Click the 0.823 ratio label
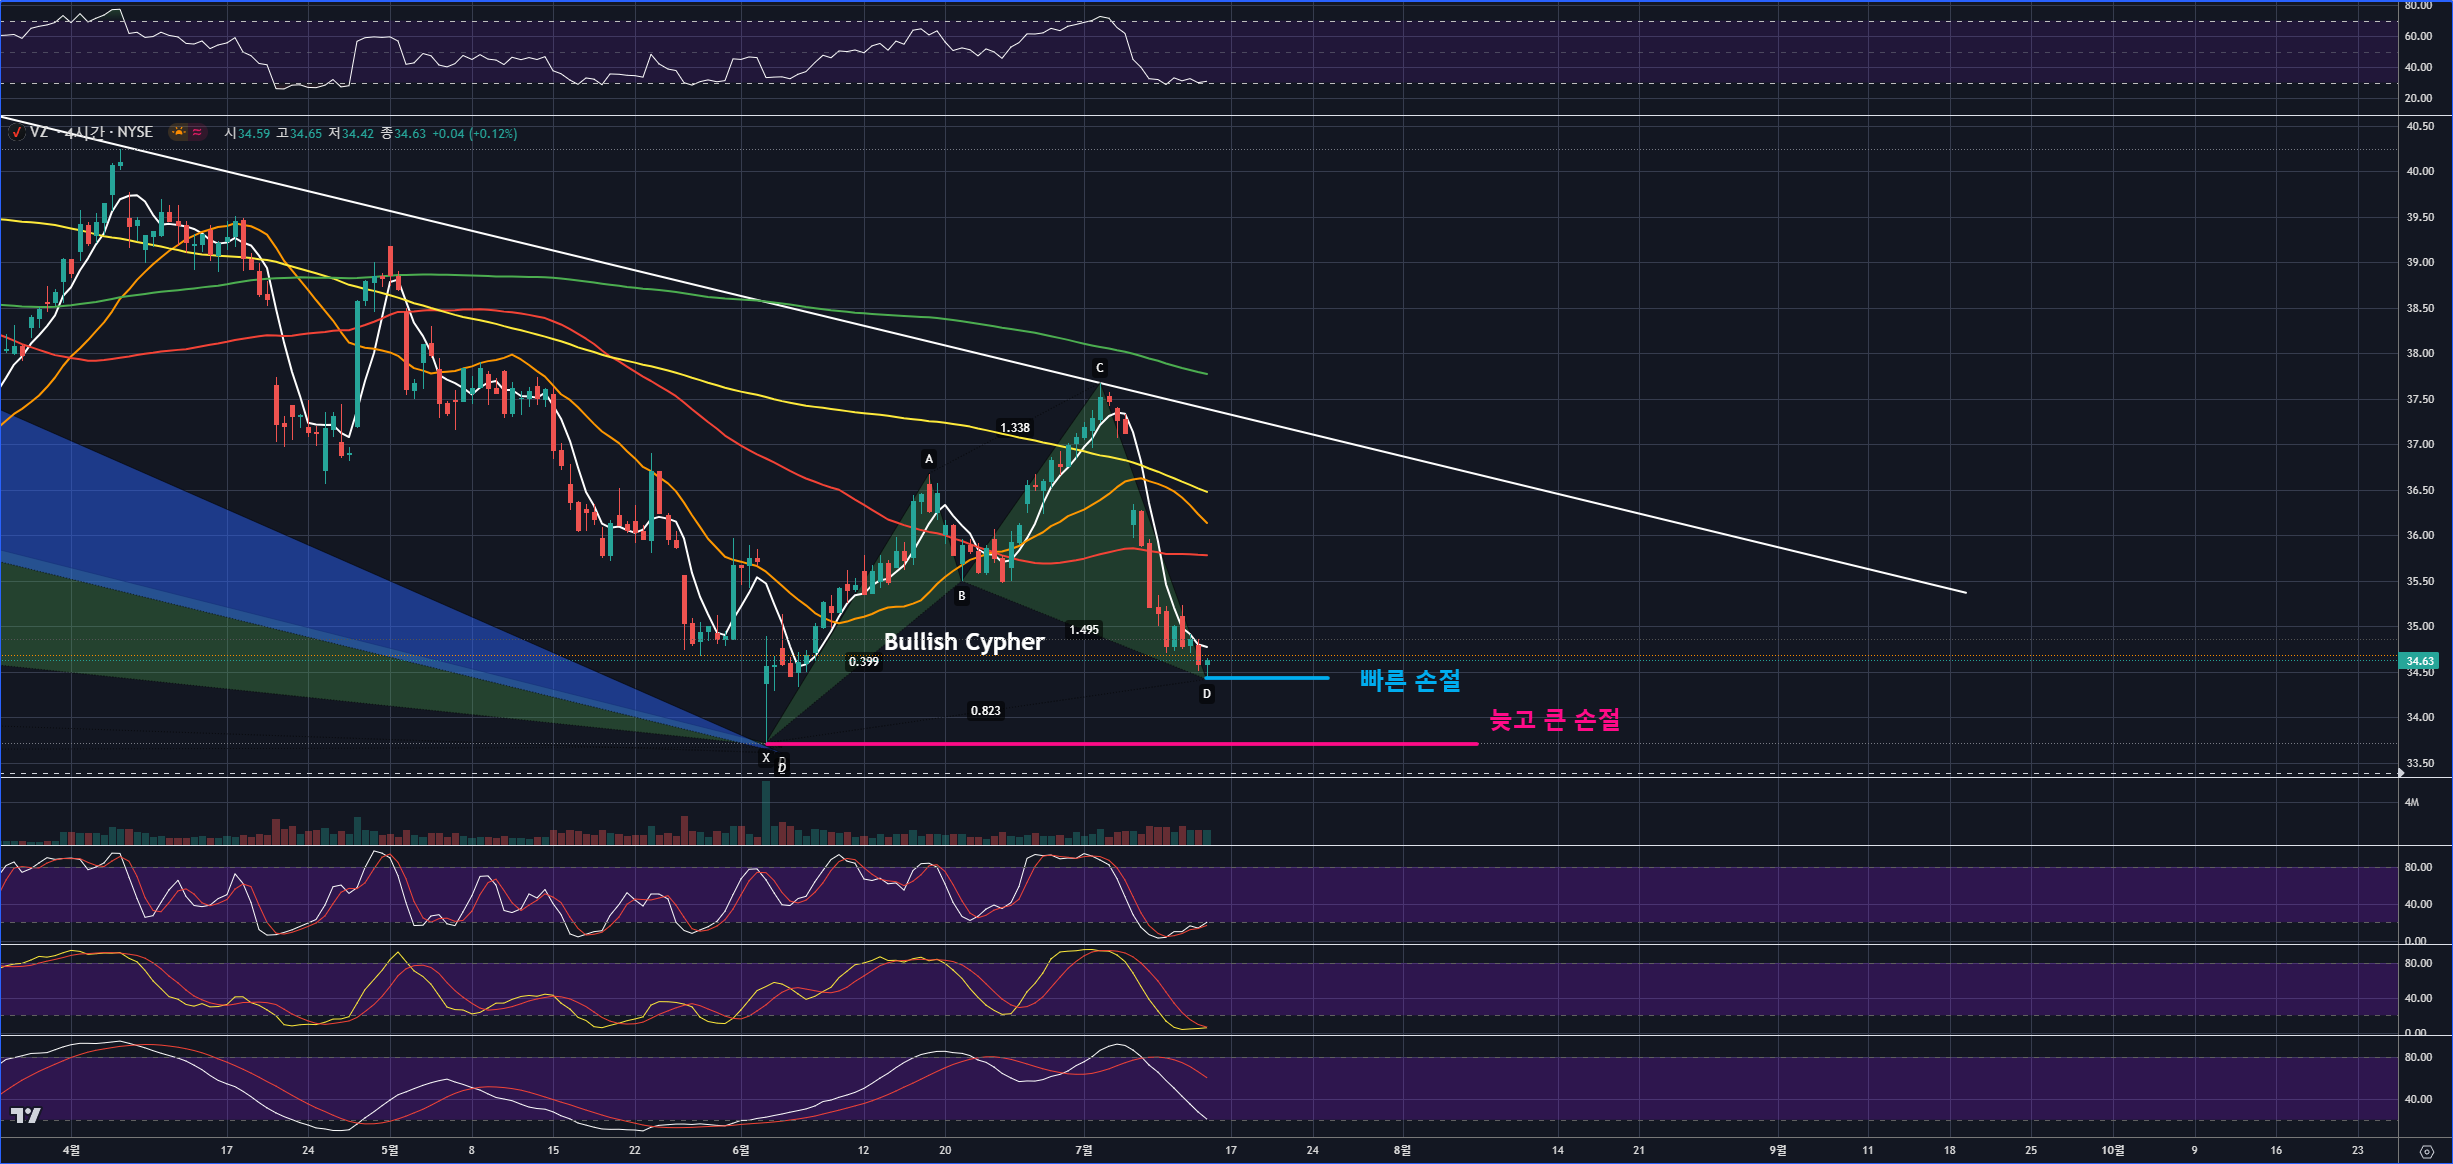The image size is (2453, 1164). tap(985, 711)
